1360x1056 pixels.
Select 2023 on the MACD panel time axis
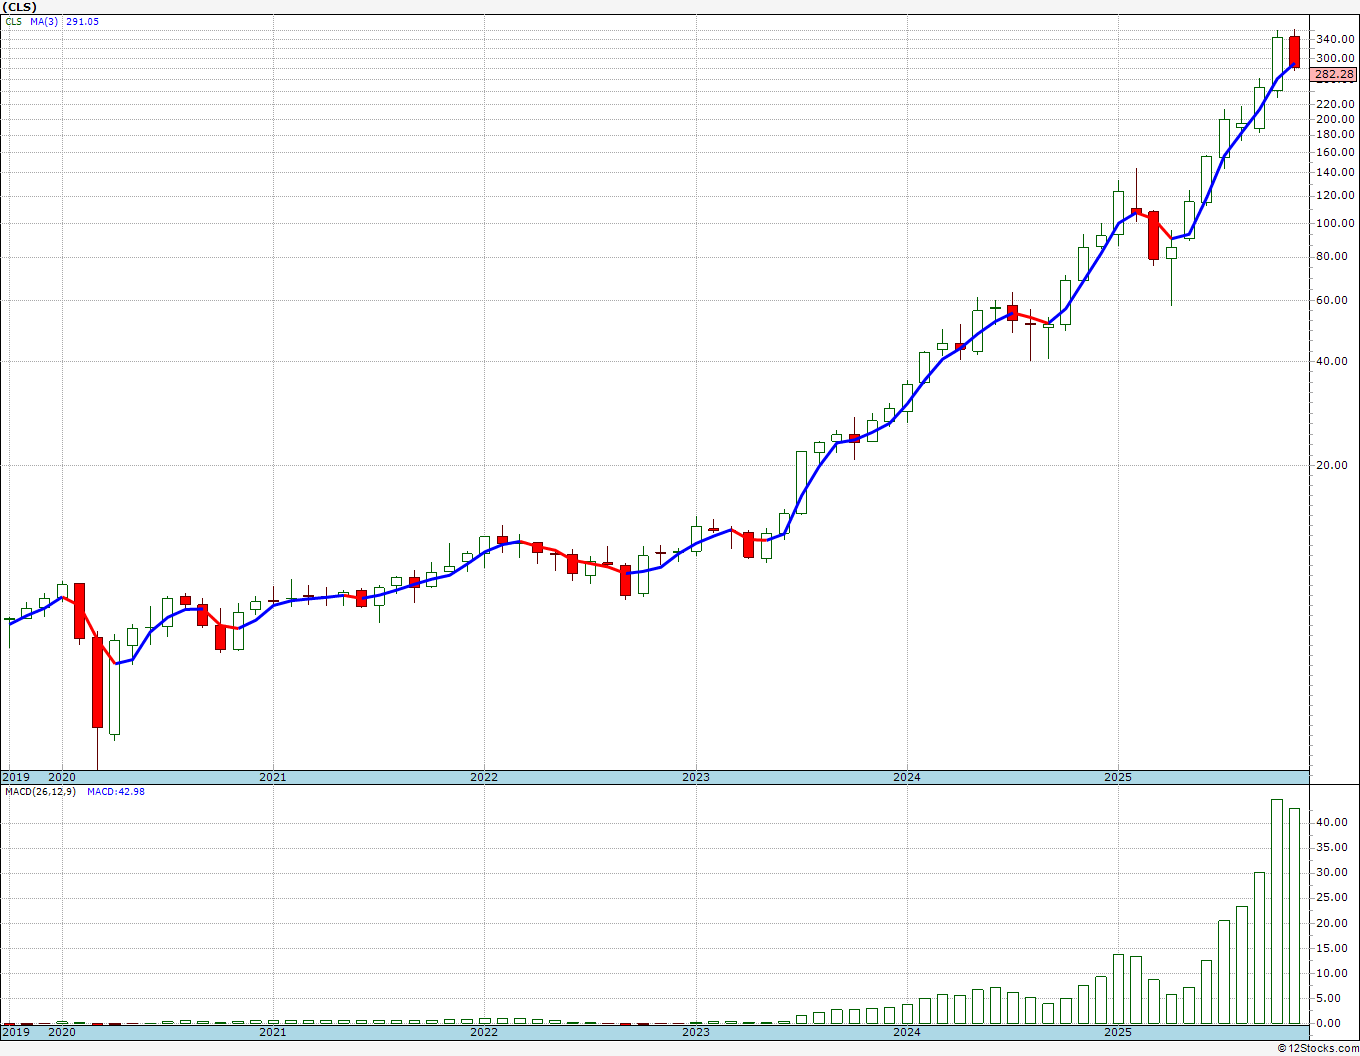coord(696,1032)
